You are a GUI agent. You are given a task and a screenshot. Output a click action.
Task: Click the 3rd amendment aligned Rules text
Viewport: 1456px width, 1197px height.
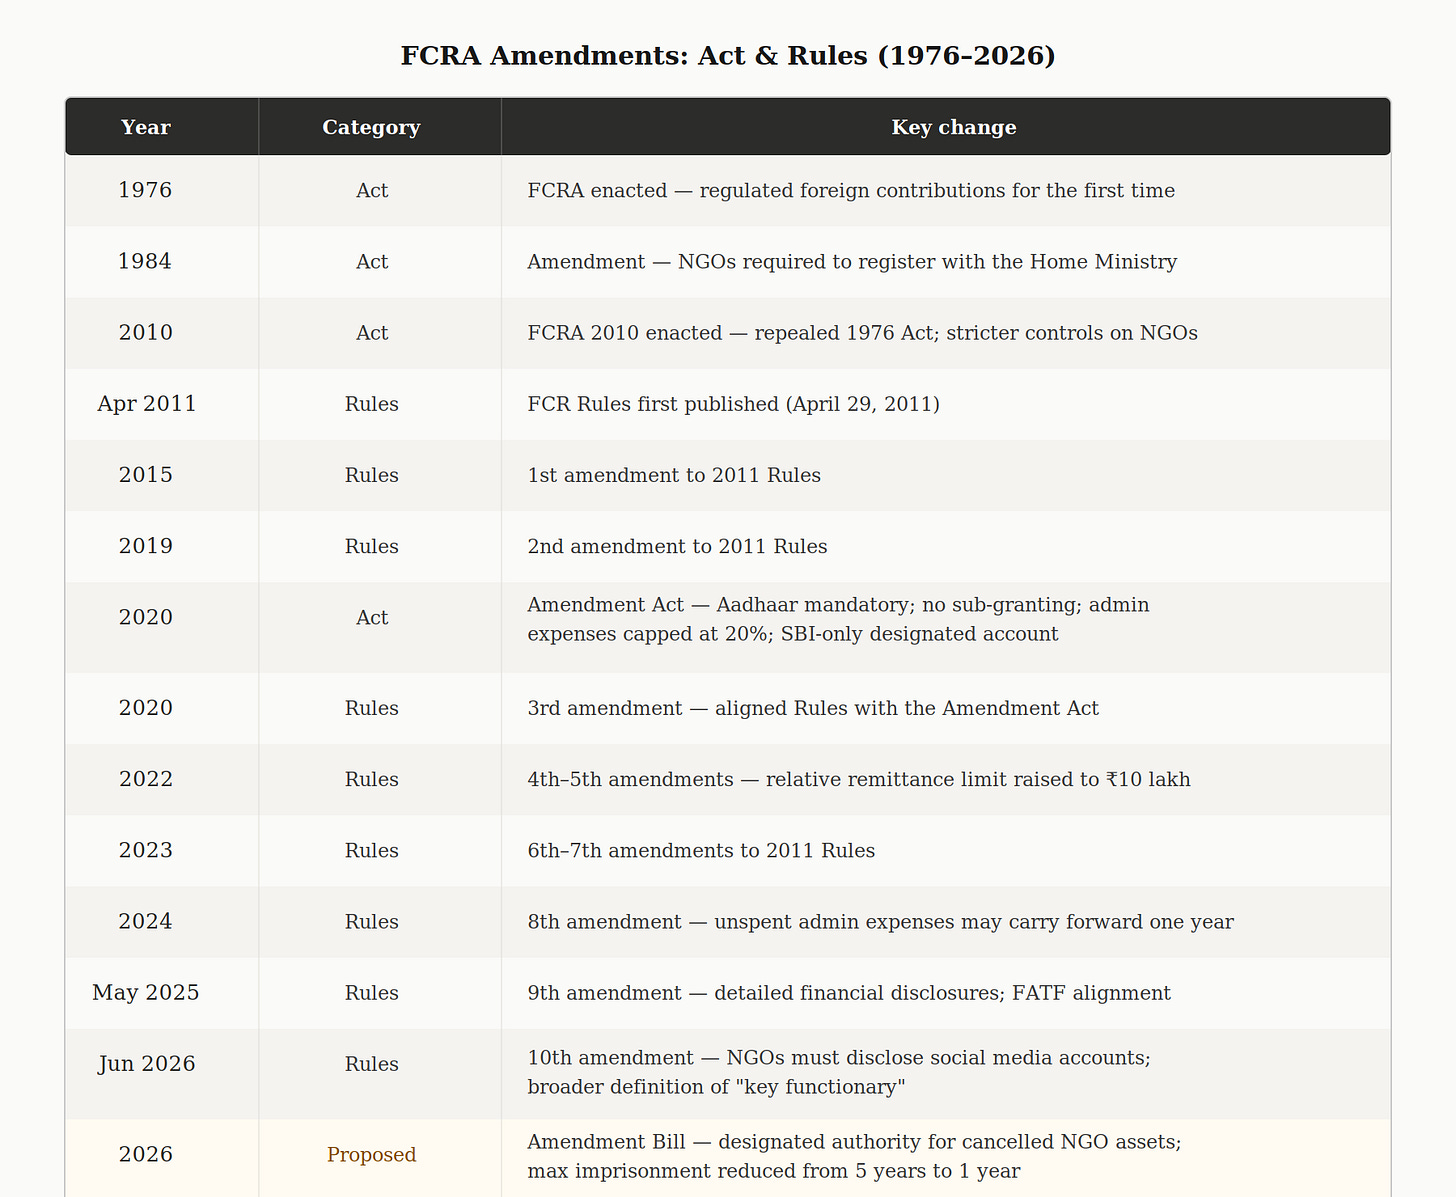[x=813, y=709]
